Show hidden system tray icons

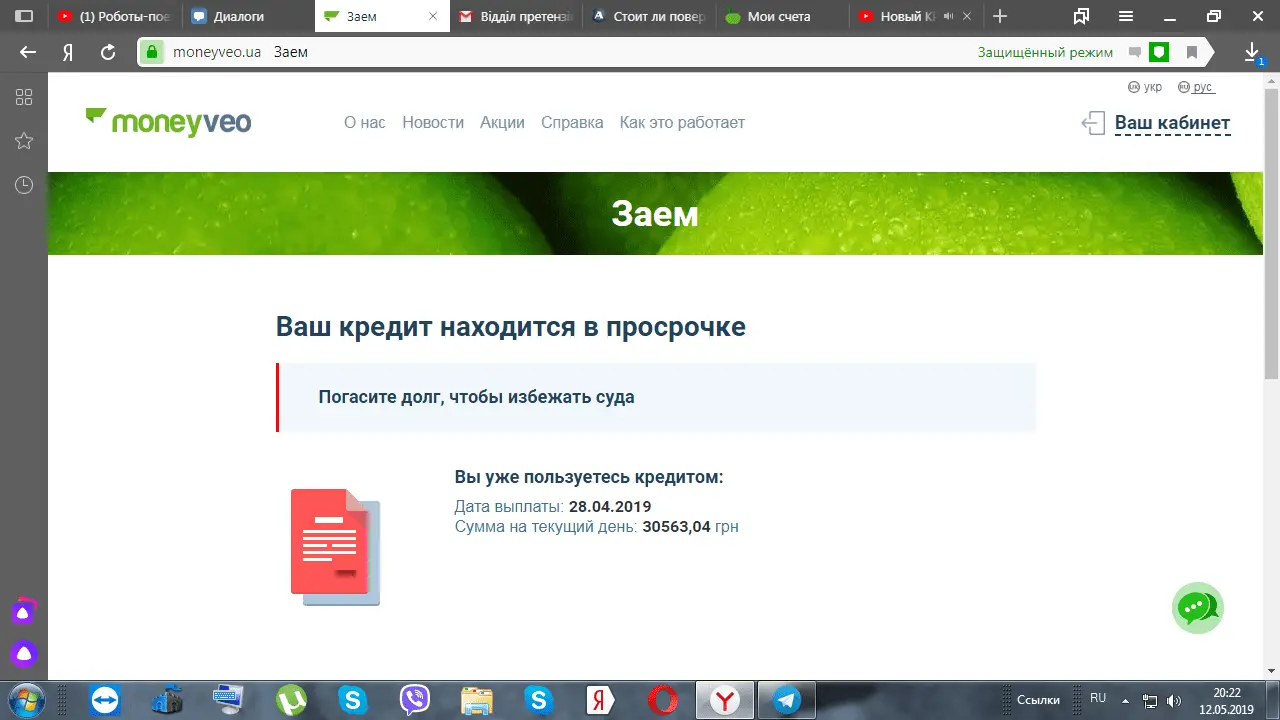click(x=1125, y=700)
